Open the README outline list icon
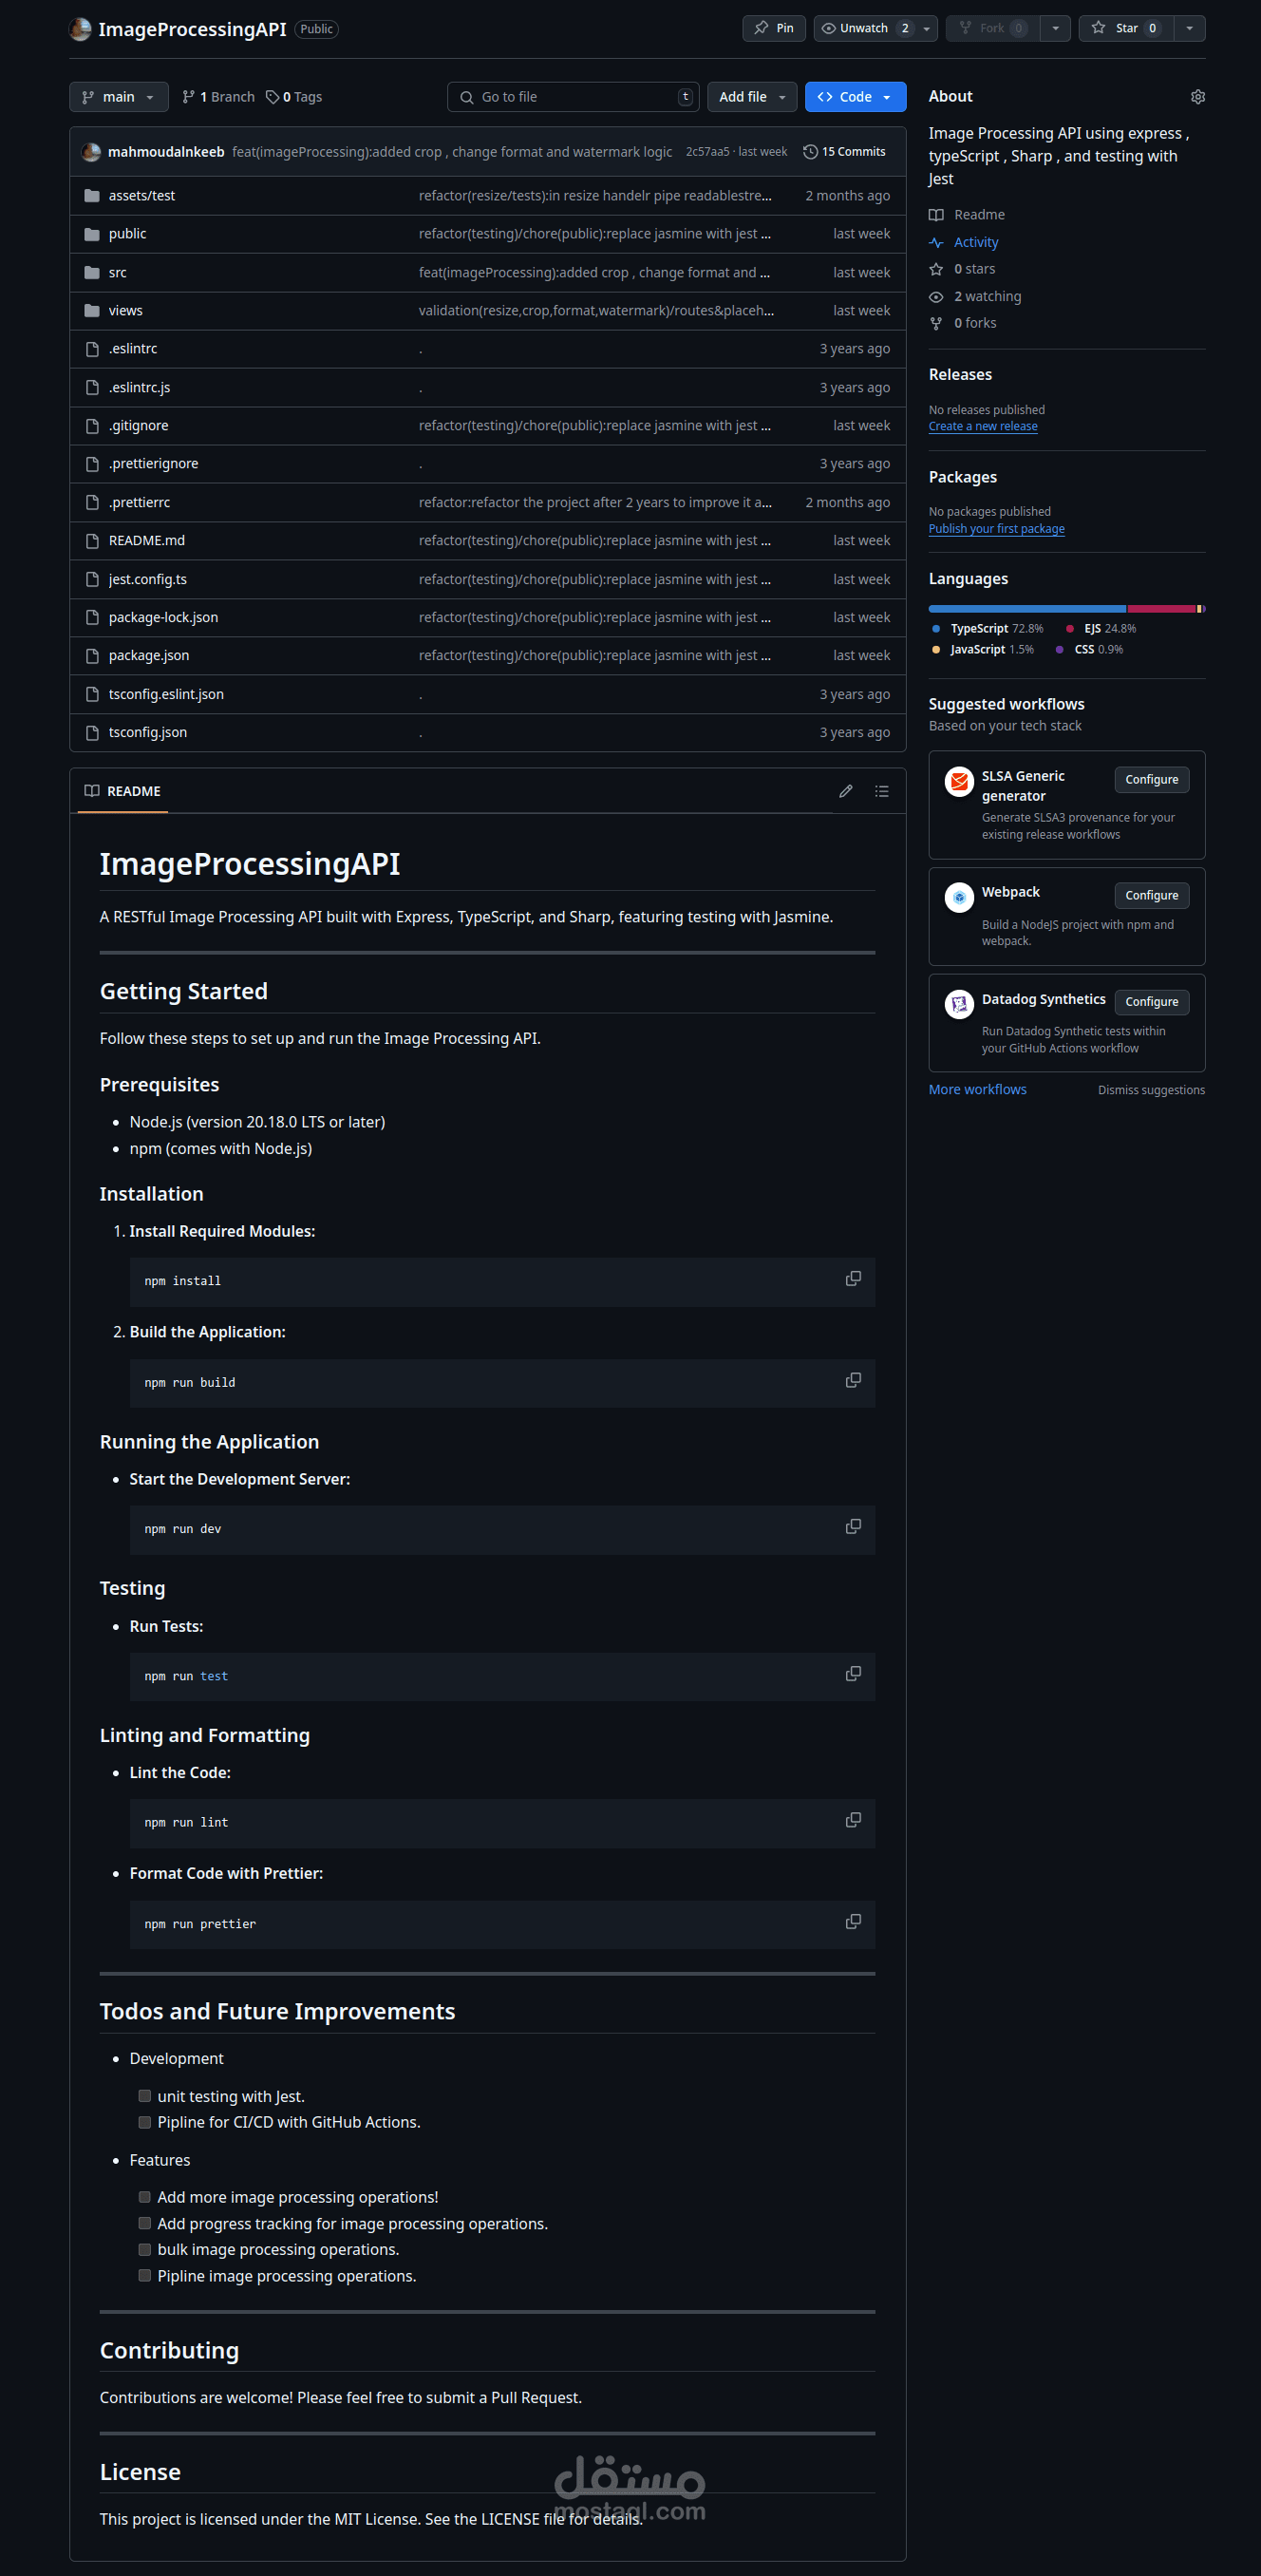Screen dimensions: 1261x2576 (881, 791)
